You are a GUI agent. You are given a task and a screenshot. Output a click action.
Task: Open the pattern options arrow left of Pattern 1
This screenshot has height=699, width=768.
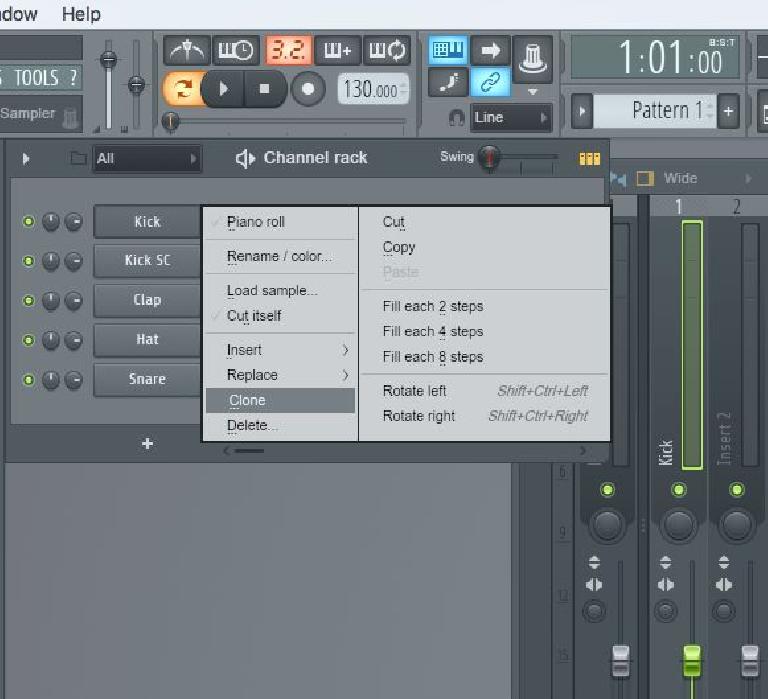(582, 111)
